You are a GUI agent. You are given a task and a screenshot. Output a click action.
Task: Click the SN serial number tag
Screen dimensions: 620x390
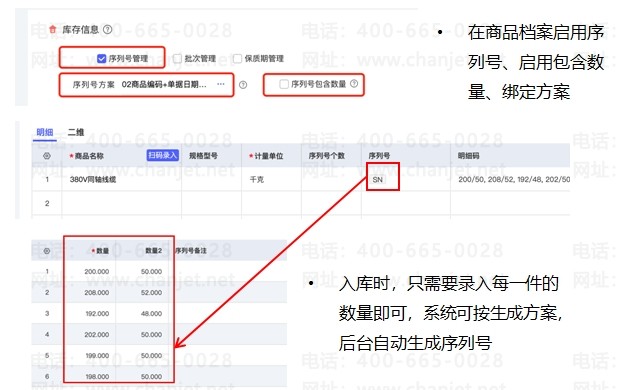(x=378, y=180)
